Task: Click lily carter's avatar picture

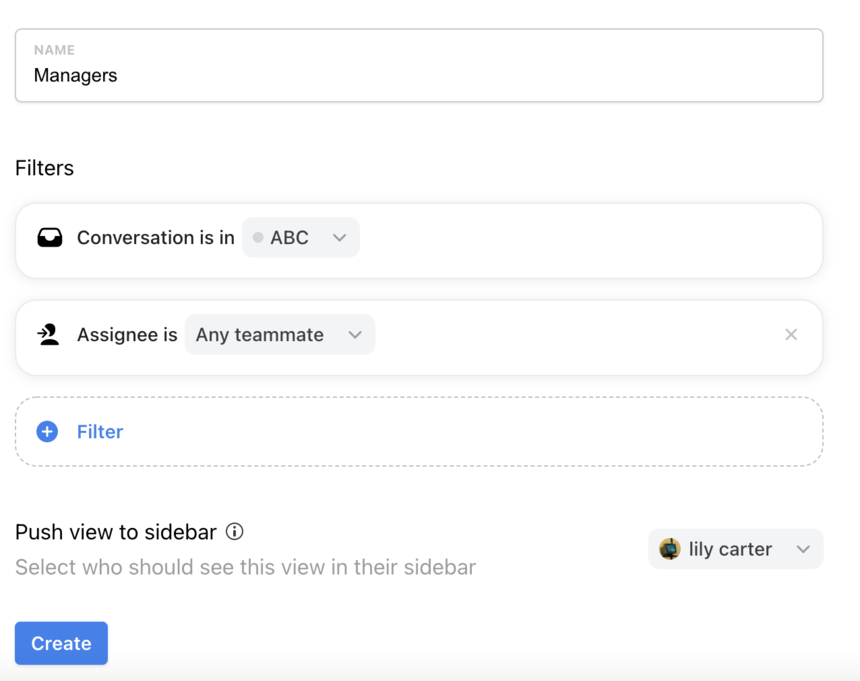Action: click(670, 549)
